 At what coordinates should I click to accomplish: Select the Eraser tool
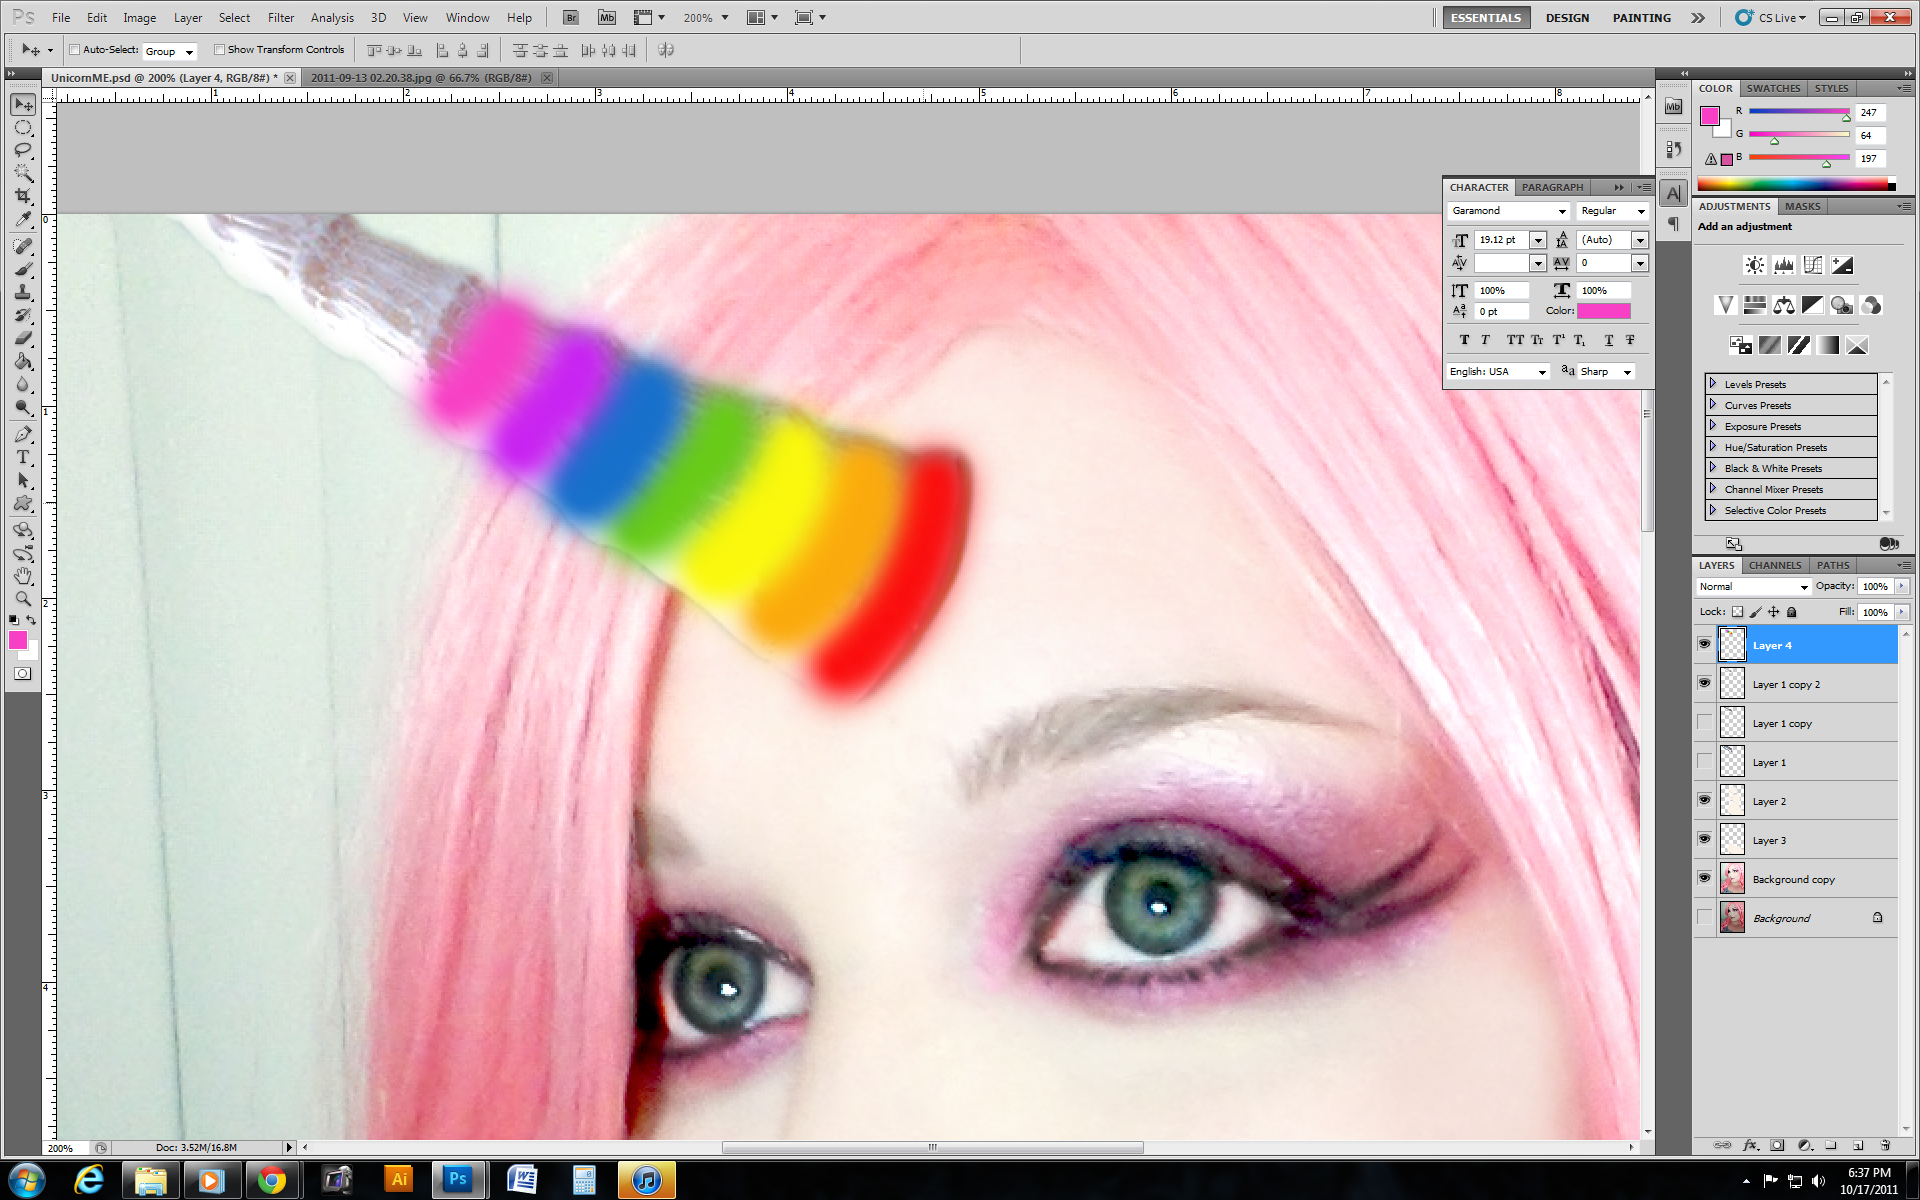point(23,338)
